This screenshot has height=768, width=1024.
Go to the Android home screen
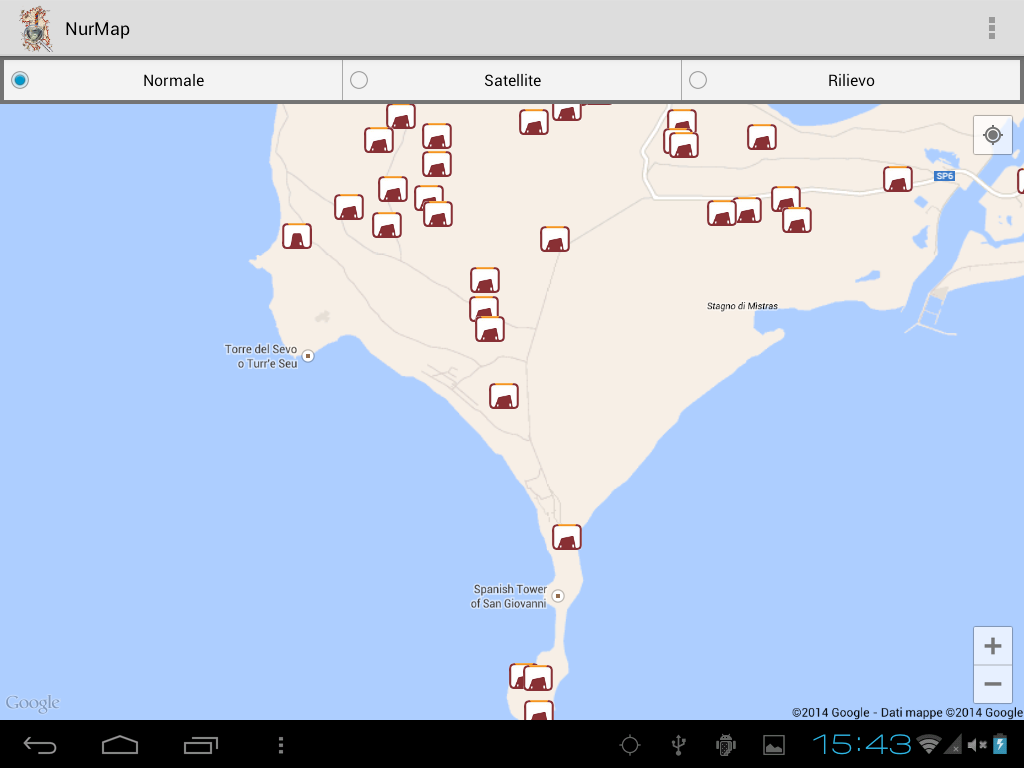pos(120,744)
